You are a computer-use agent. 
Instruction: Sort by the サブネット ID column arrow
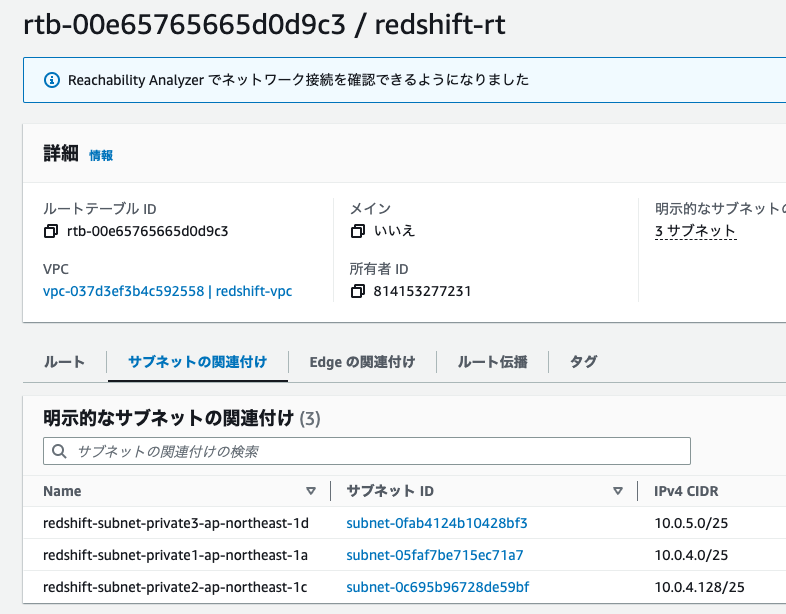tap(618, 491)
